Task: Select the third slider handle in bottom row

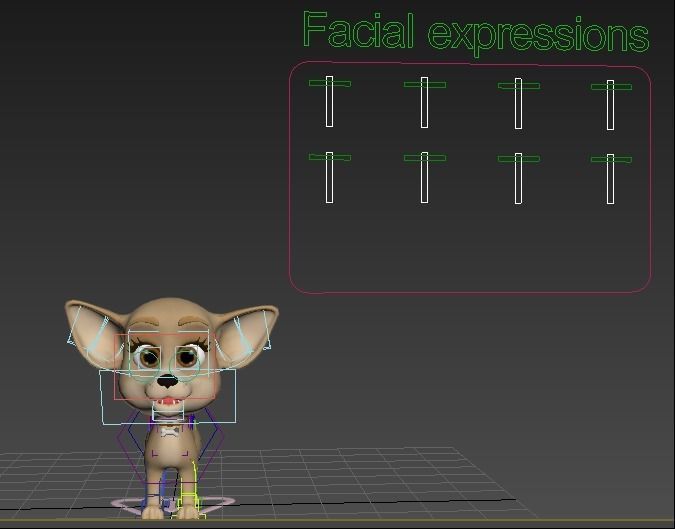Action: click(x=519, y=159)
